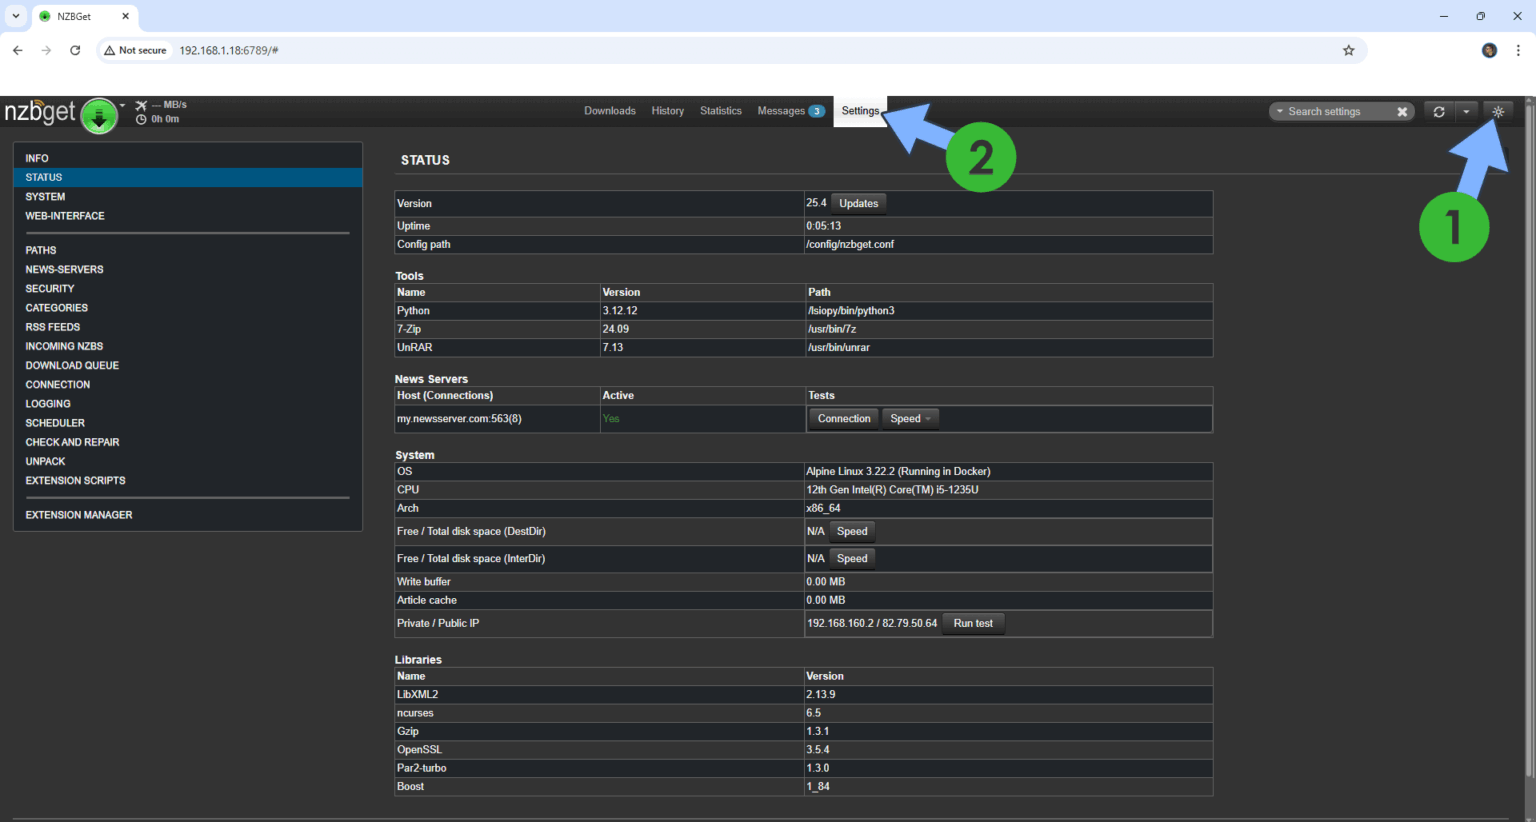
Task: Open the news server Speed test dropdown
Action: 910,419
